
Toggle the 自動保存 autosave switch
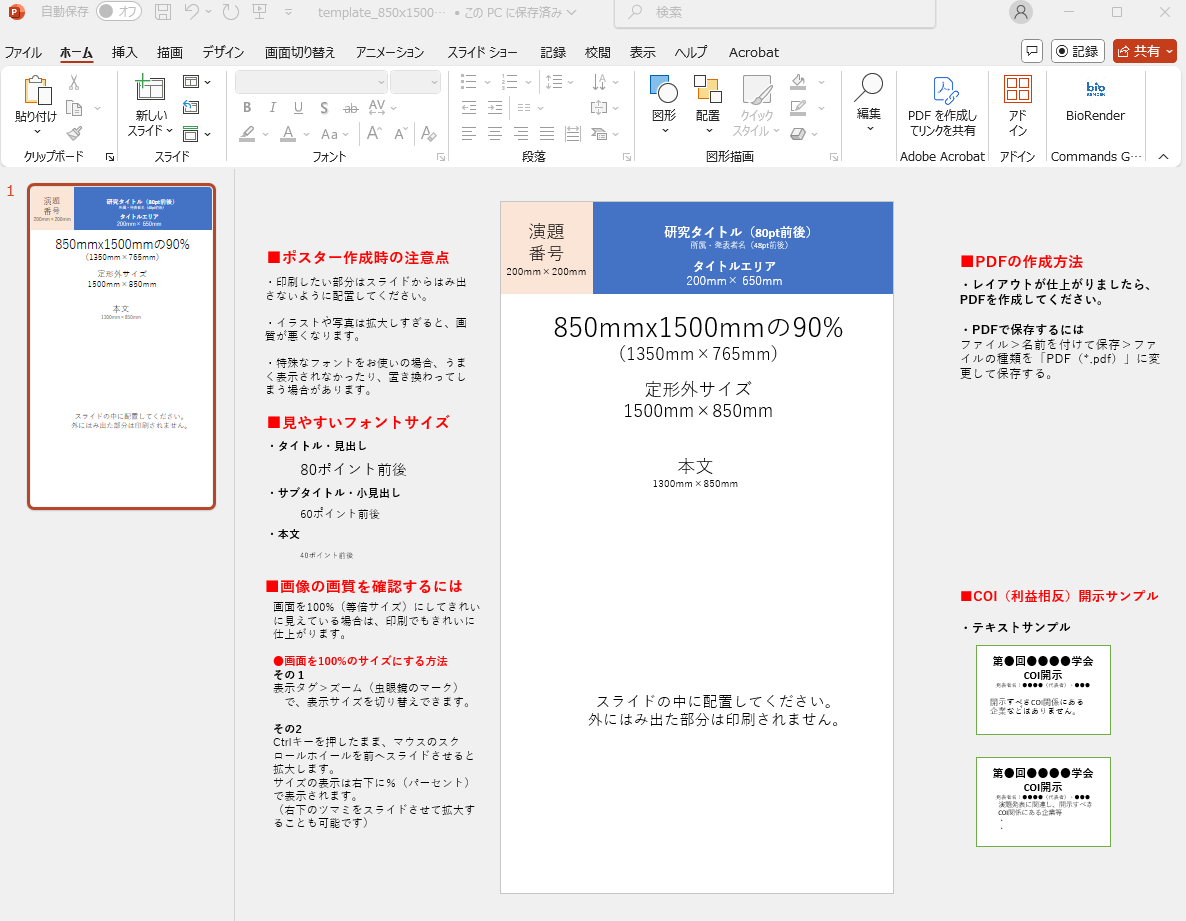[119, 12]
